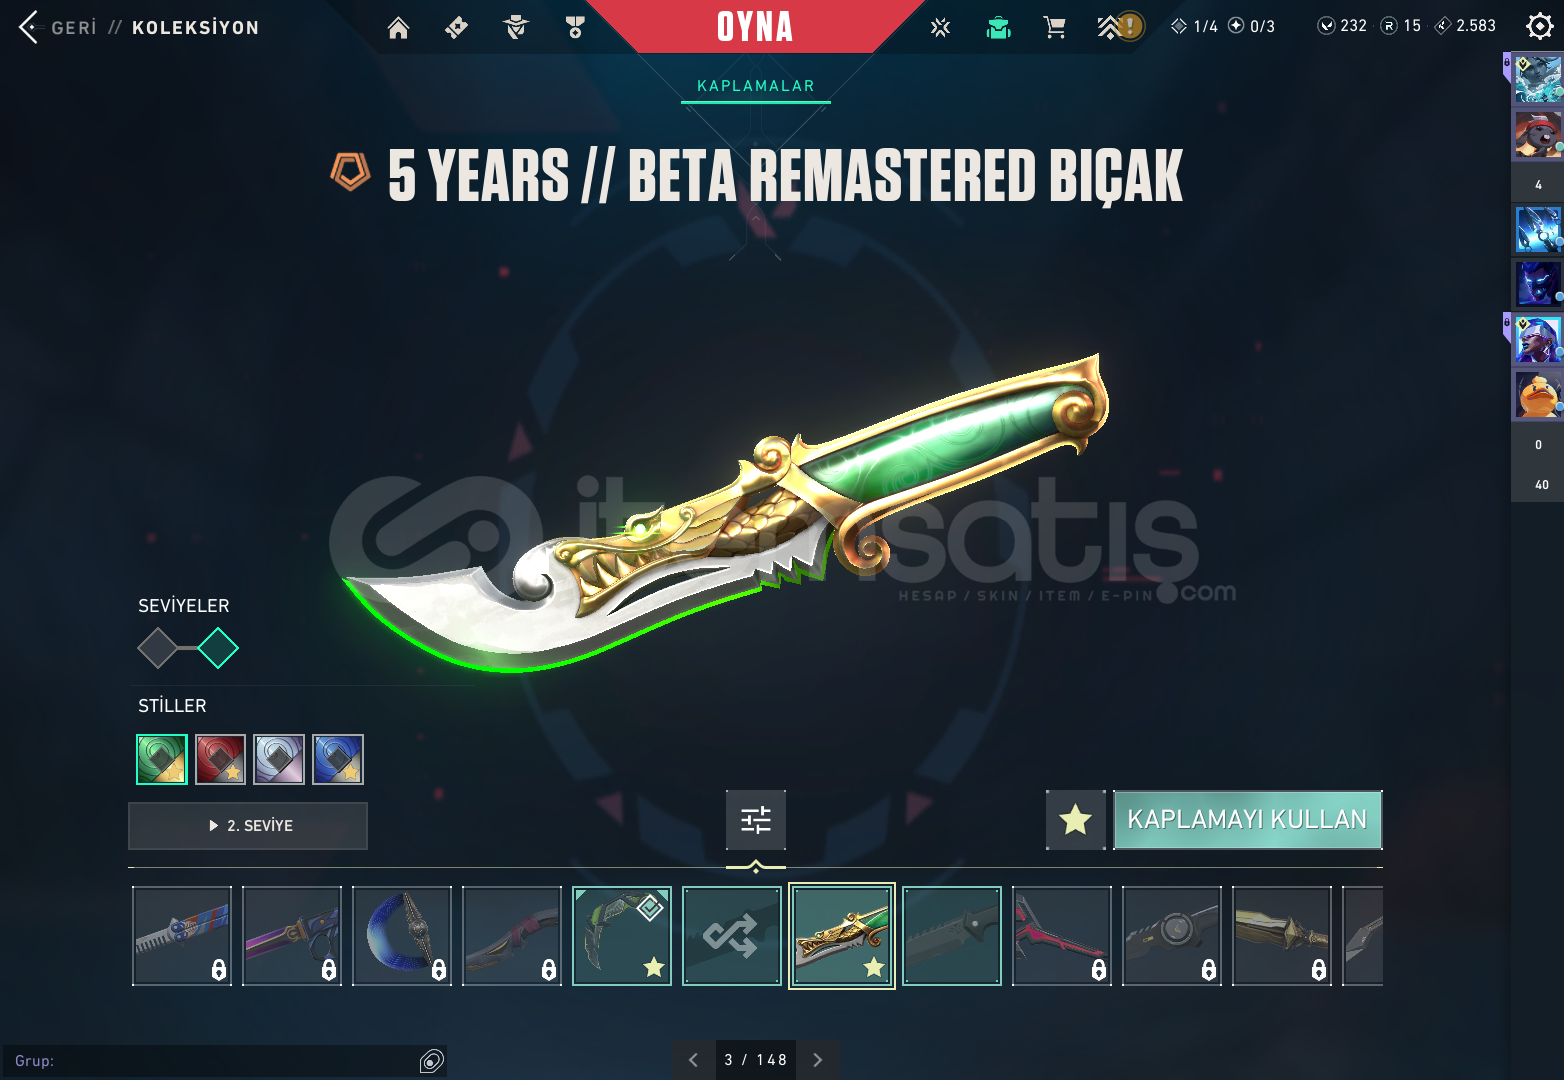This screenshot has width=1564, height=1080.
Task: Open the store cart icon
Action: [1054, 28]
